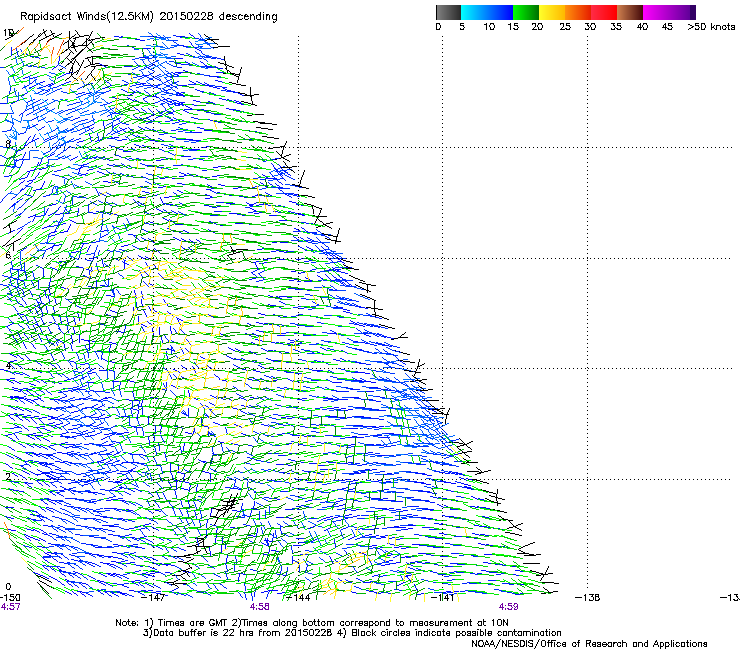
Task: Click the 'NOAA/NESDIS/Office of Research and Applications' credit
Action: (589, 644)
